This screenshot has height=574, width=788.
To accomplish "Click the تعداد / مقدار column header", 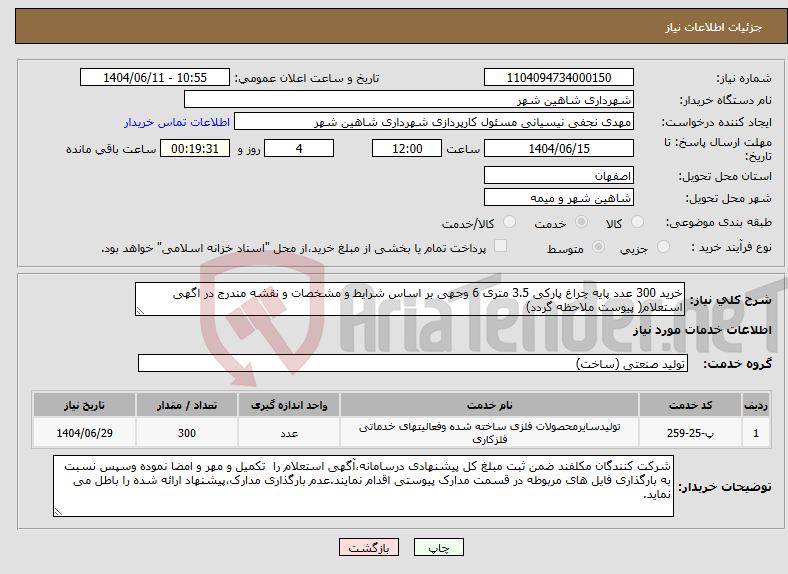I will (x=186, y=405).
